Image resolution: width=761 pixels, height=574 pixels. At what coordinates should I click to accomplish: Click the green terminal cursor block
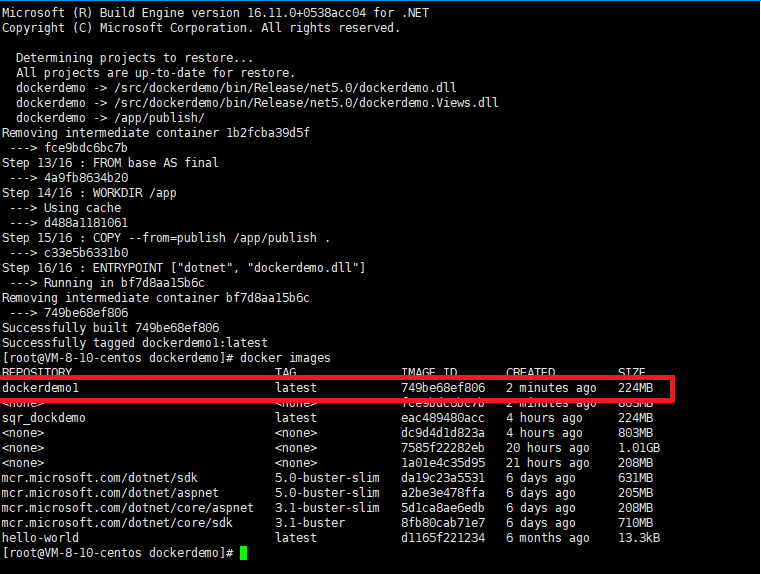click(244, 553)
